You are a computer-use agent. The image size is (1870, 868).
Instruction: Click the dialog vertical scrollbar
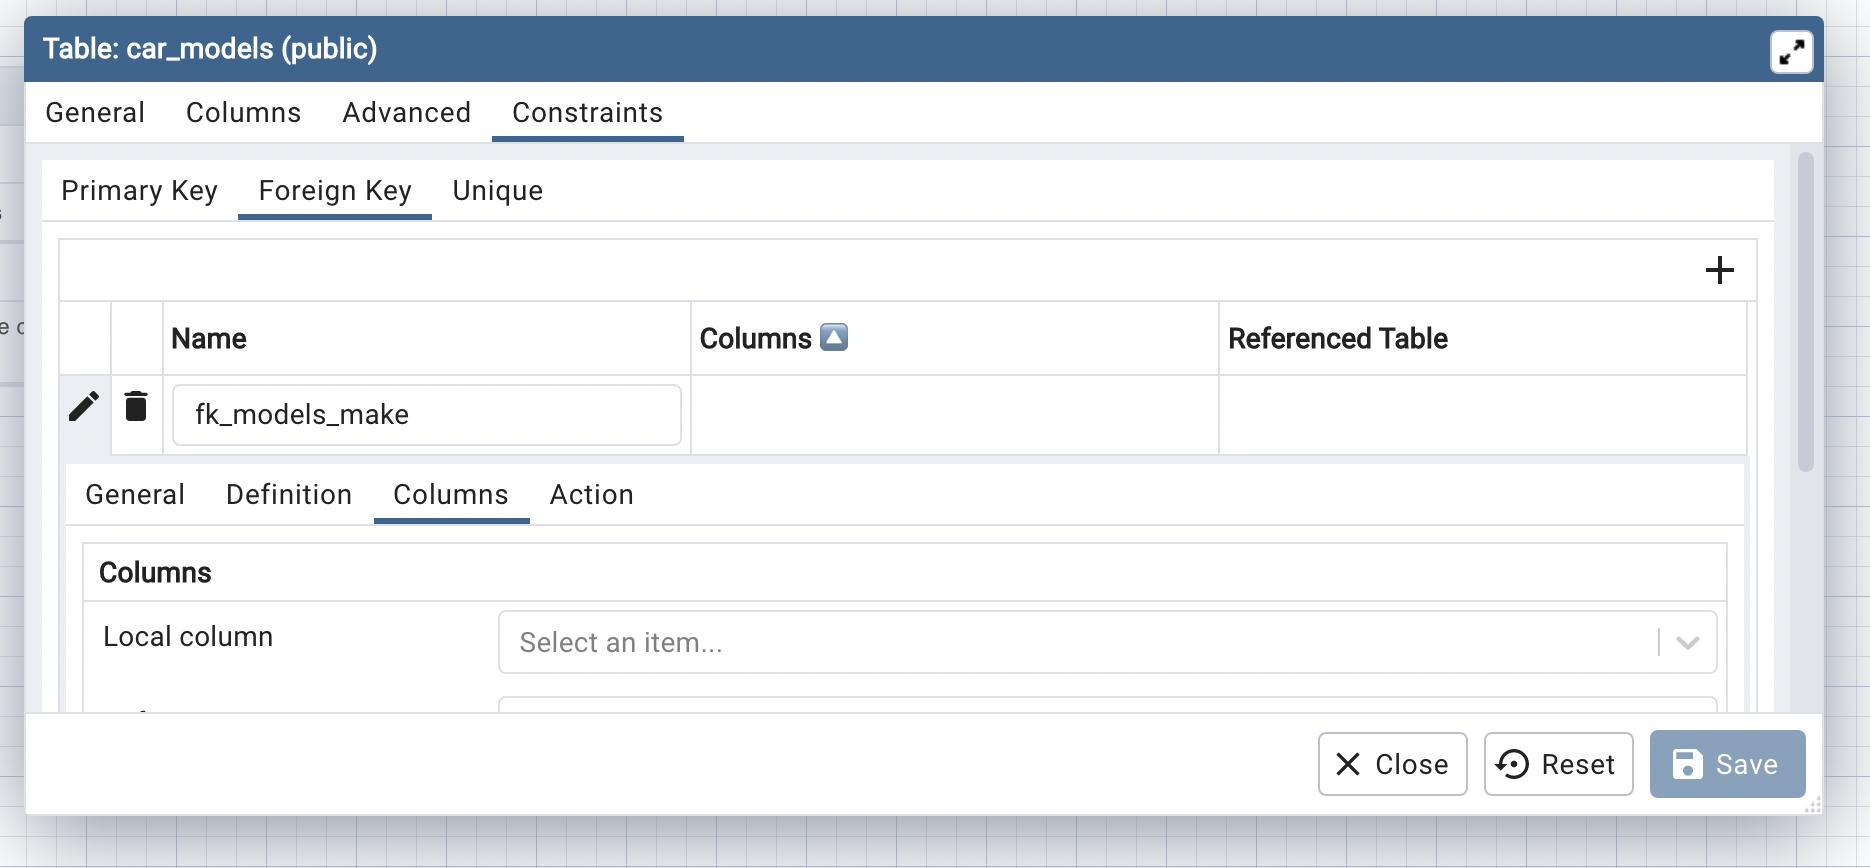1805,312
